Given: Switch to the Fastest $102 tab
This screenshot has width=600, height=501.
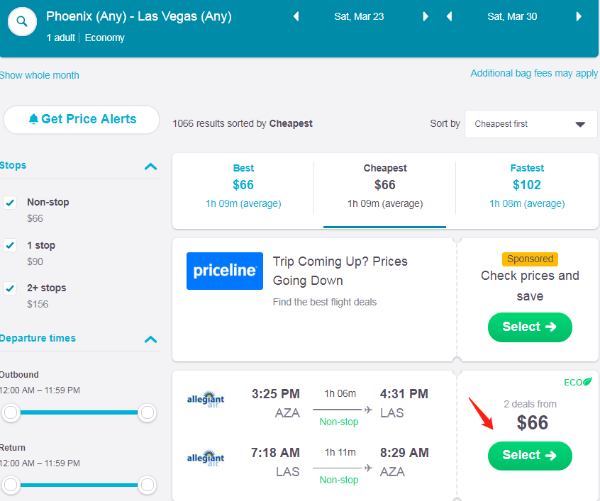Looking at the screenshot, I should pyautogui.click(x=527, y=186).
